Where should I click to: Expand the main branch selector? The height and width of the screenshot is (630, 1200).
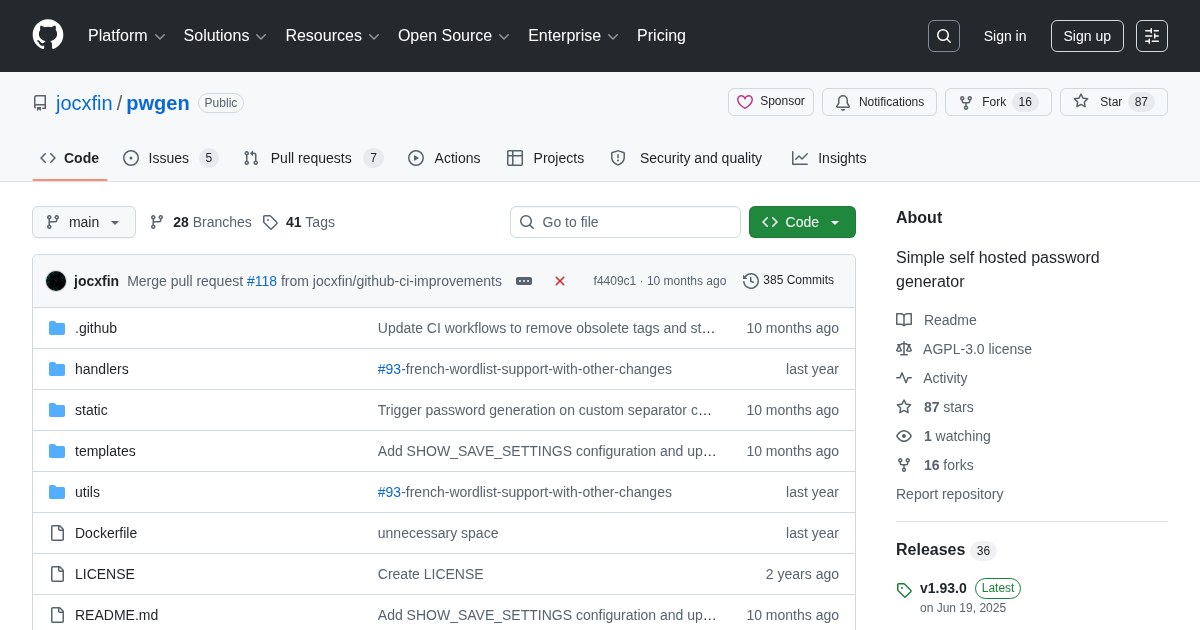coord(84,222)
